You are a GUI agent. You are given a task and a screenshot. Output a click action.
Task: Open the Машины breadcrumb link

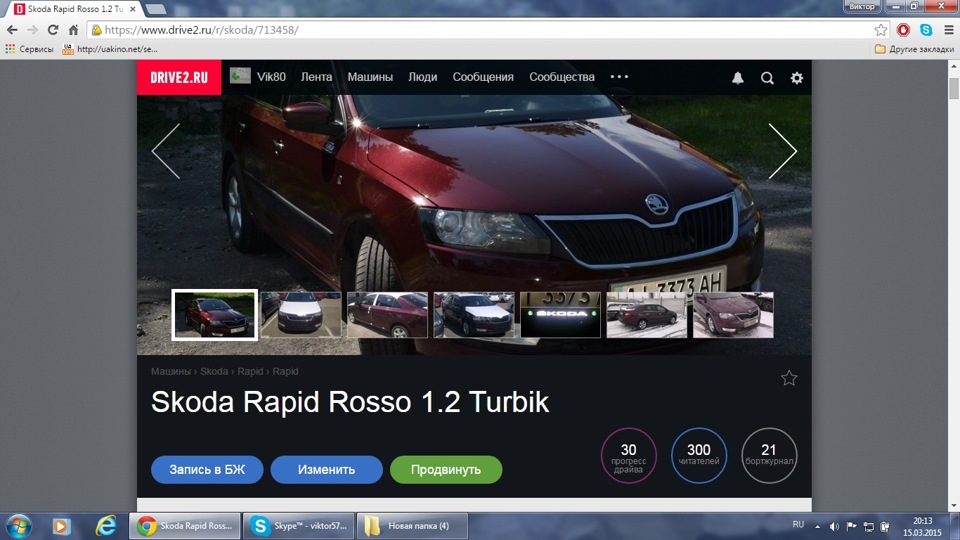[x=171, y=372]
